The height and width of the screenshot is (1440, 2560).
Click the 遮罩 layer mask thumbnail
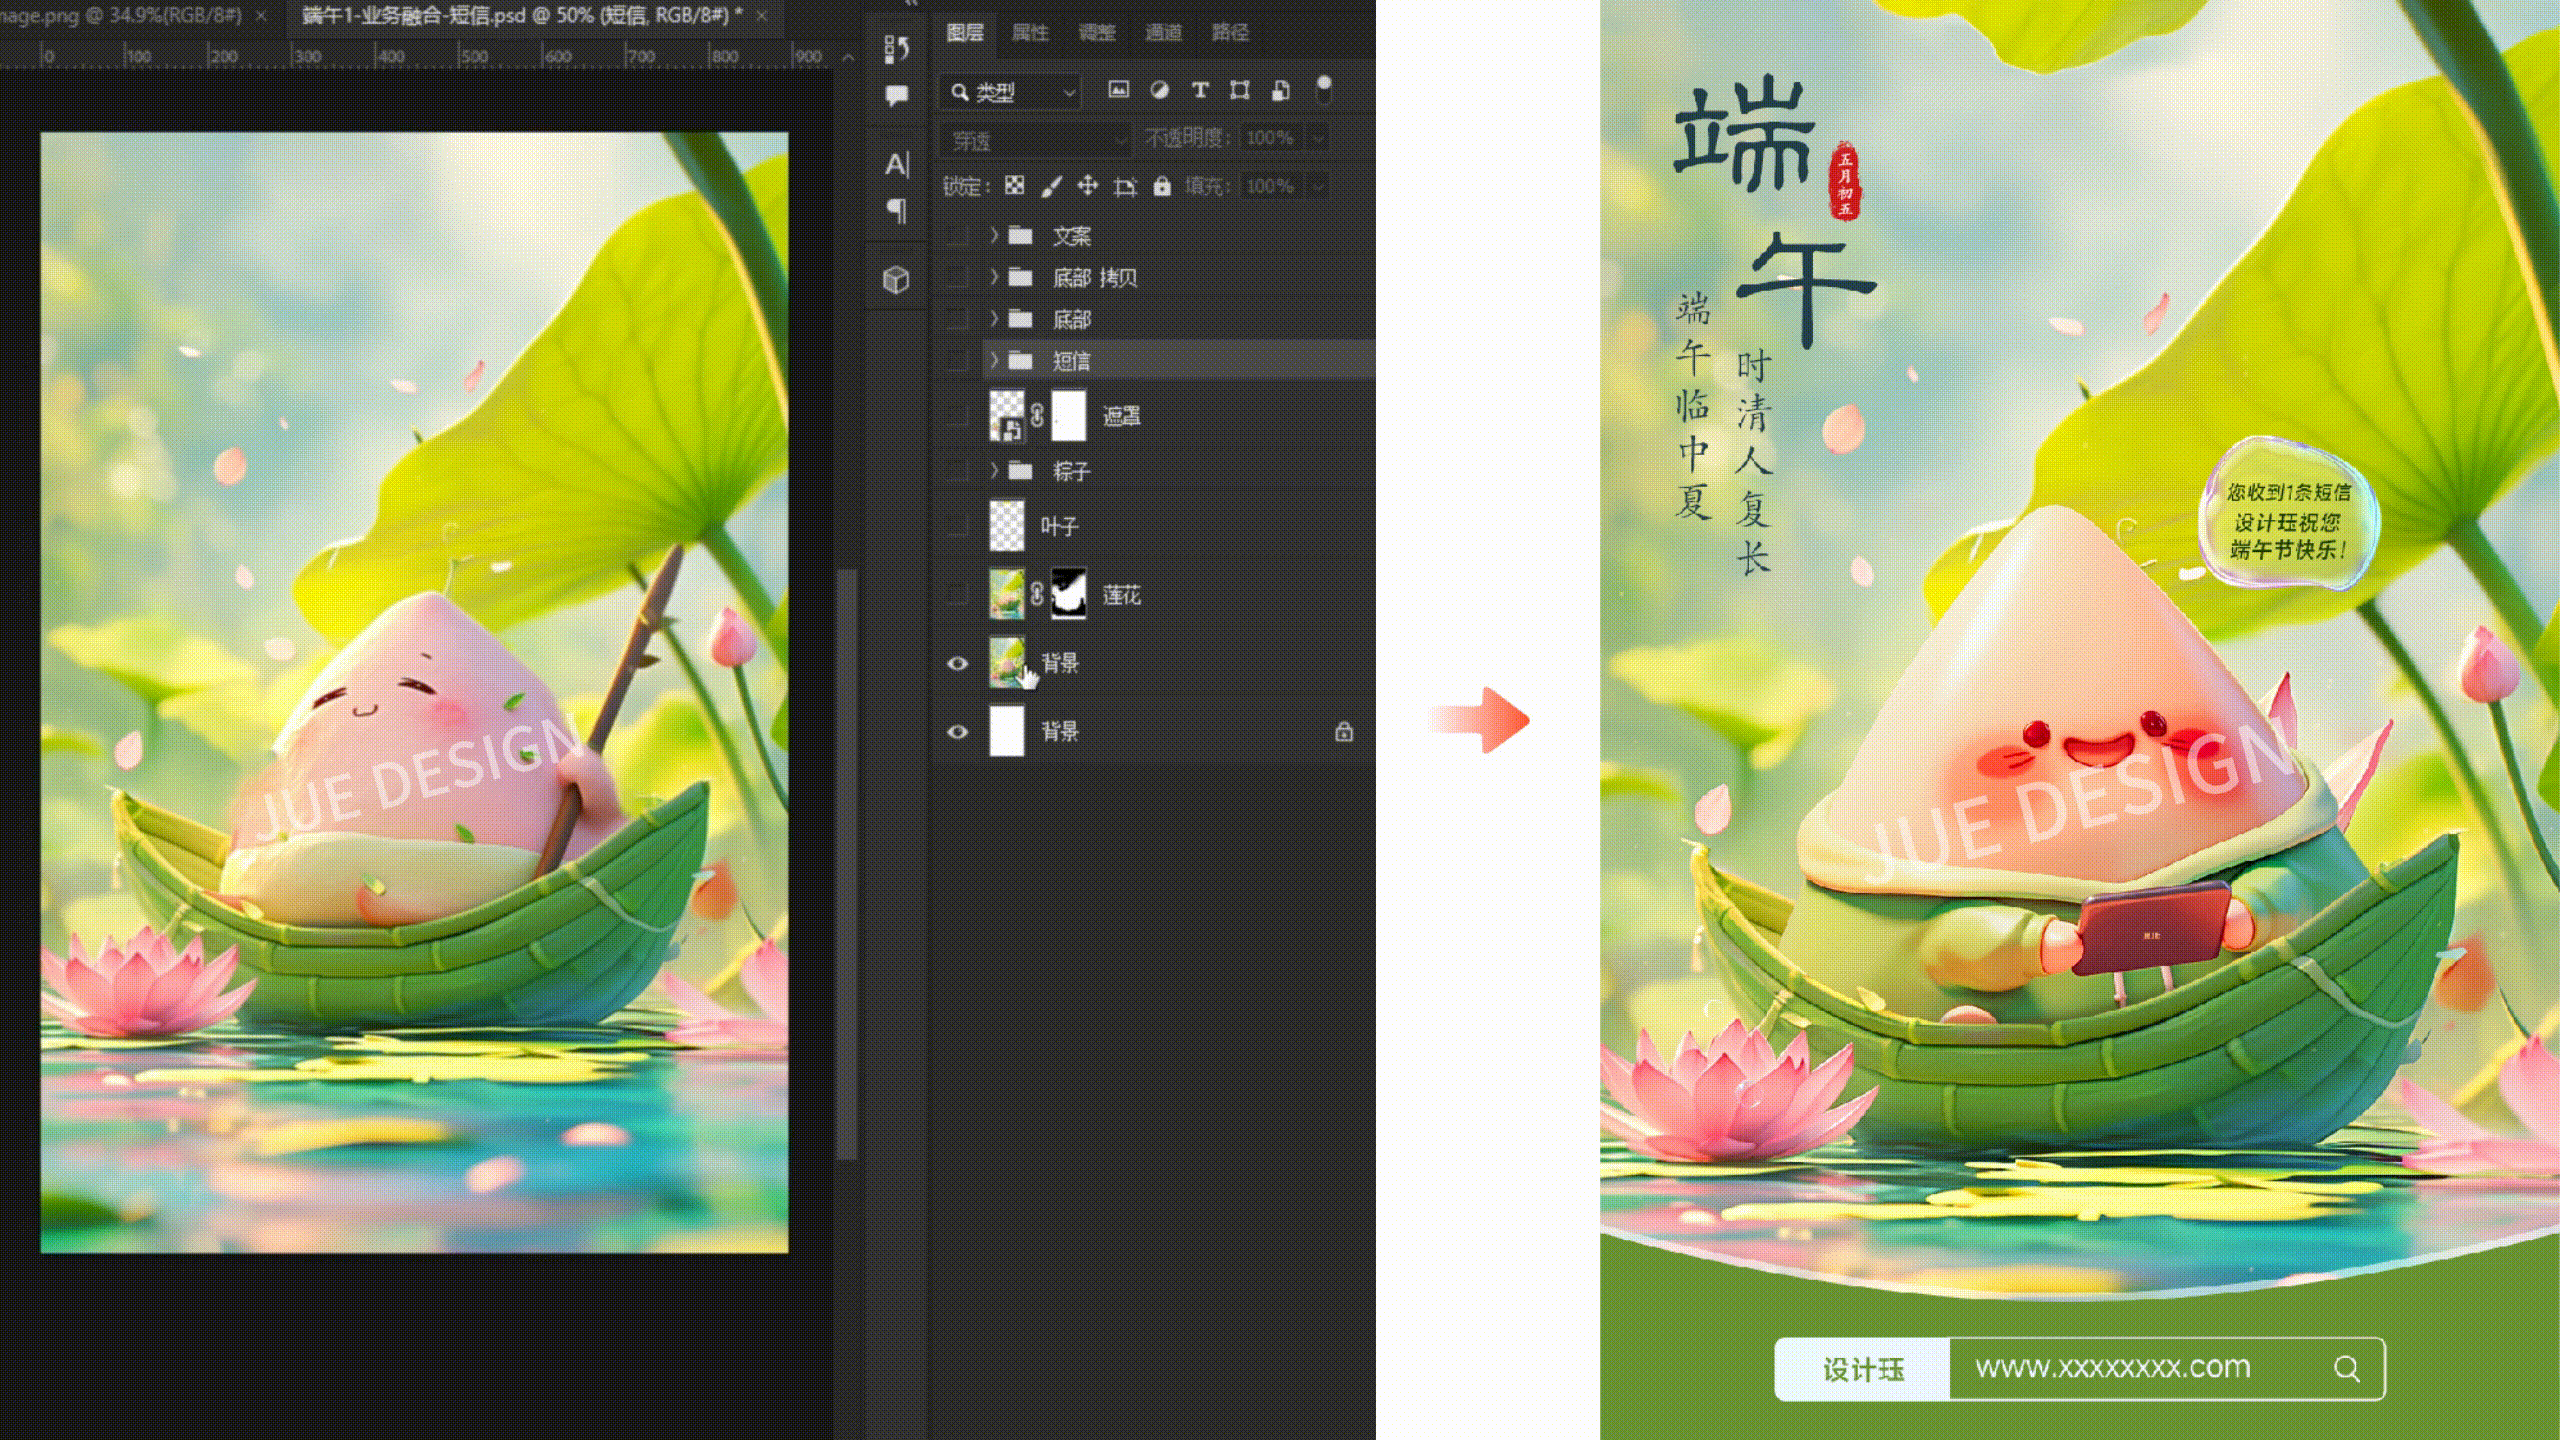click(1068, 415)
